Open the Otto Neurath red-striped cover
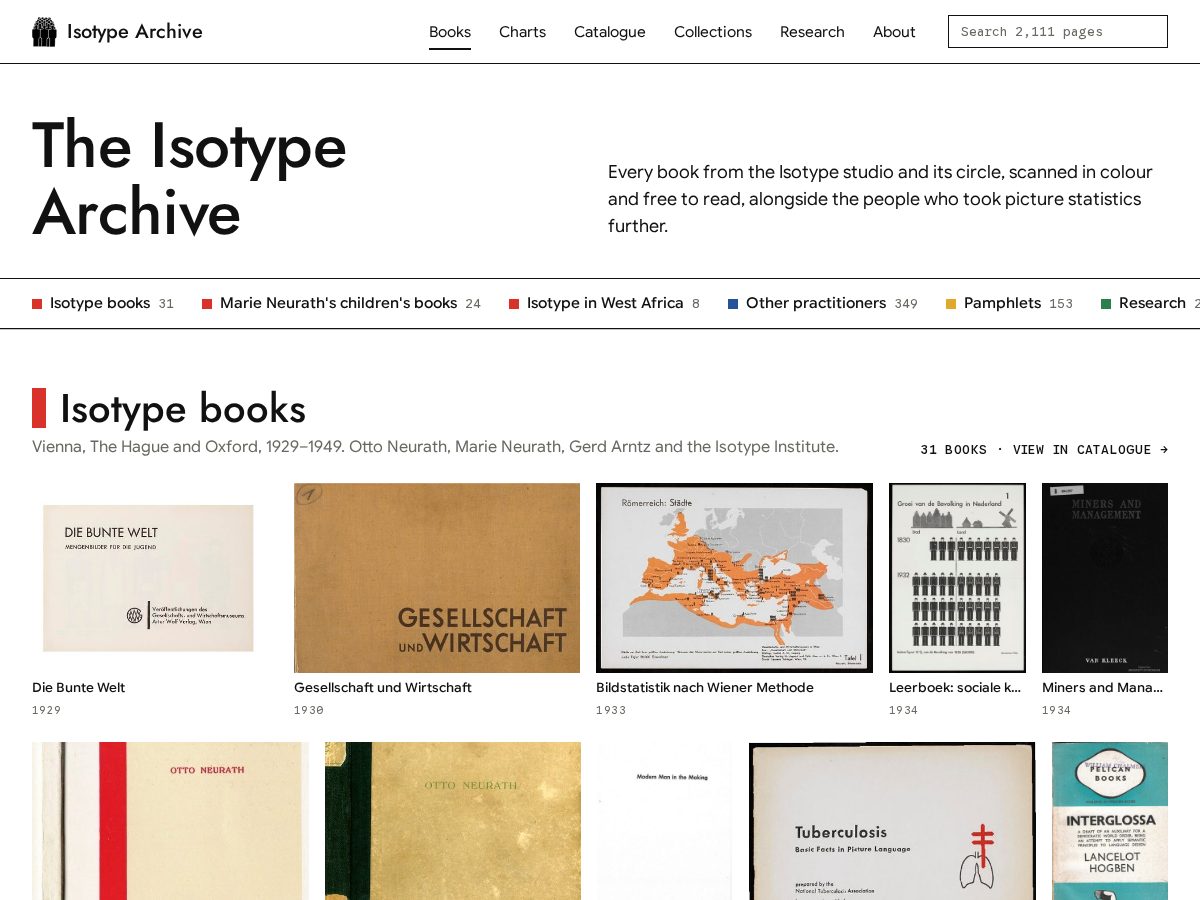1200x900 pixels. 170,821
